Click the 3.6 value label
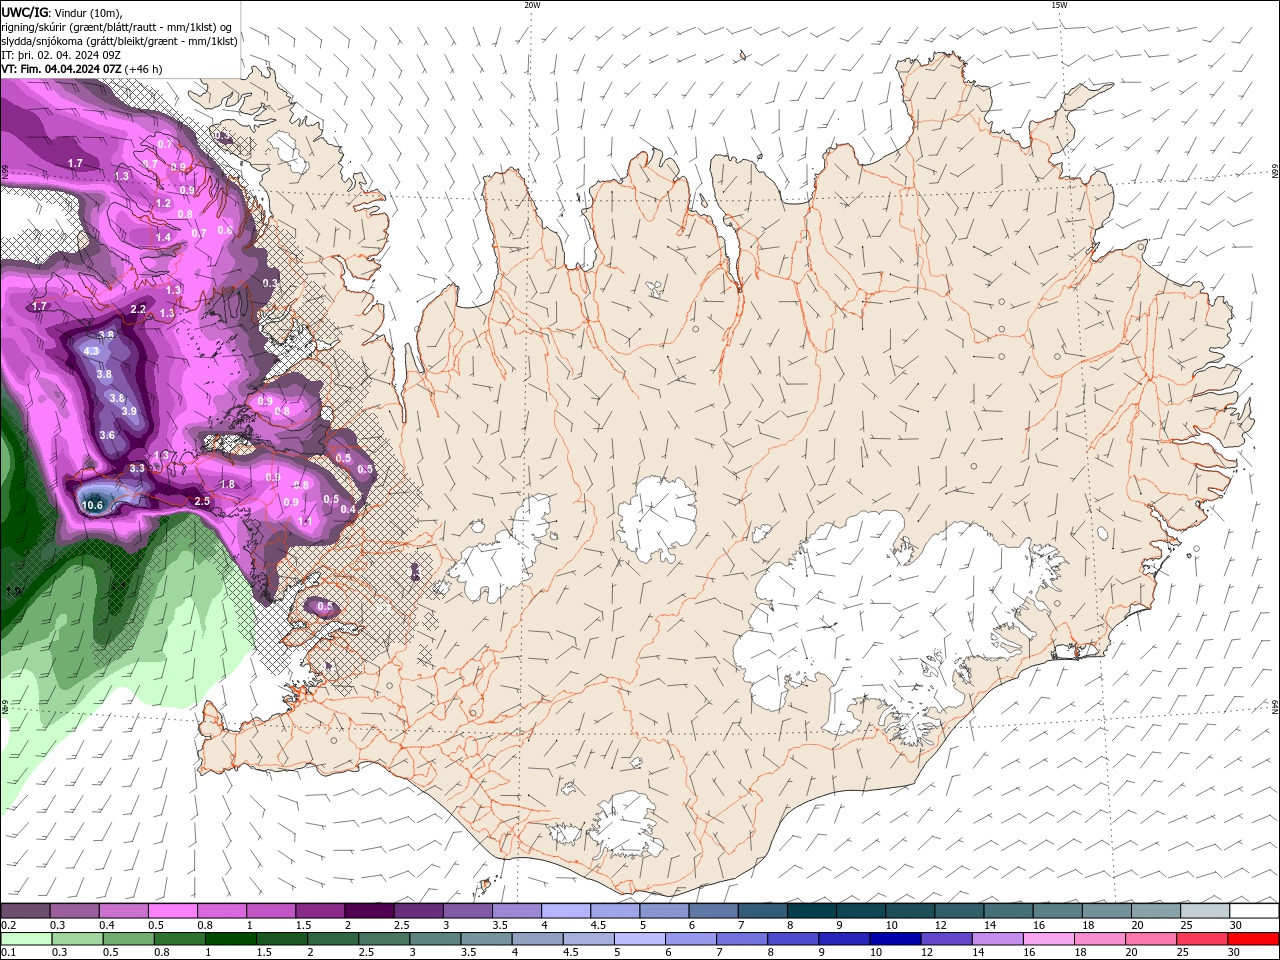The height and width of the screenshot is (960, 1280). pyautogui.click(x=108, y=435)
